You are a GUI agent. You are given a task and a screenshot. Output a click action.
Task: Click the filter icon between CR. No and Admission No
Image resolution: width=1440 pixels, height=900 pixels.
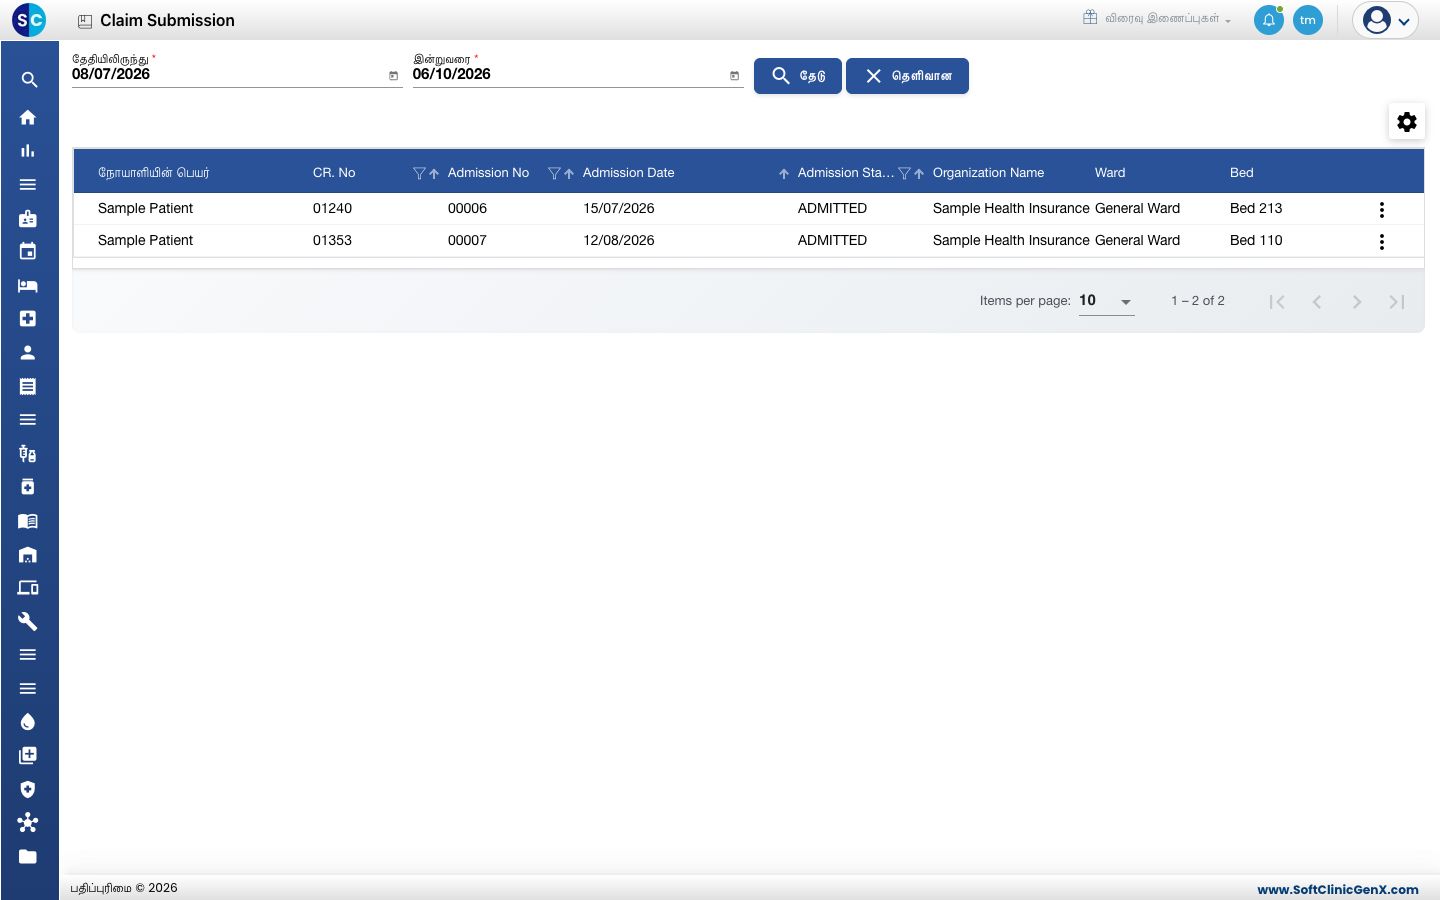coord(419,173)
